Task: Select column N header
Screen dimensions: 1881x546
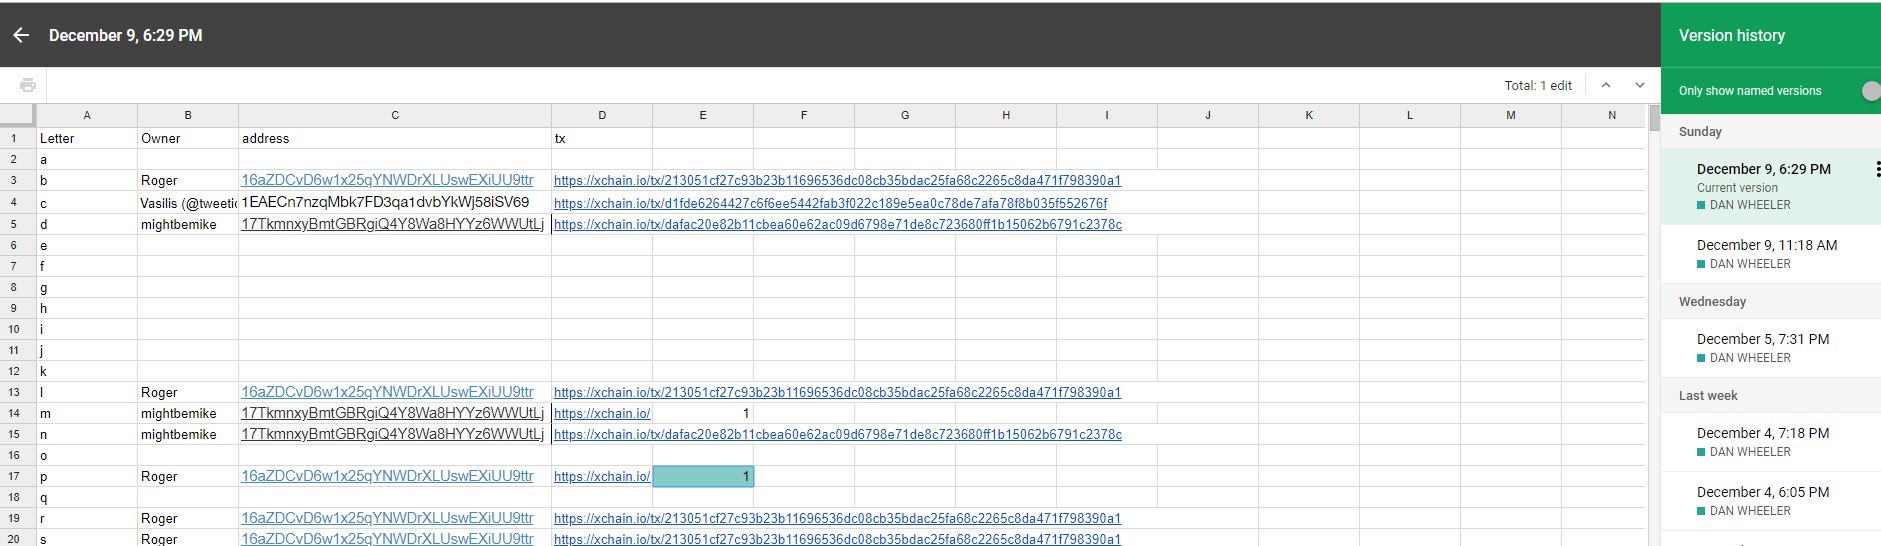Action: click(1604, 115)
